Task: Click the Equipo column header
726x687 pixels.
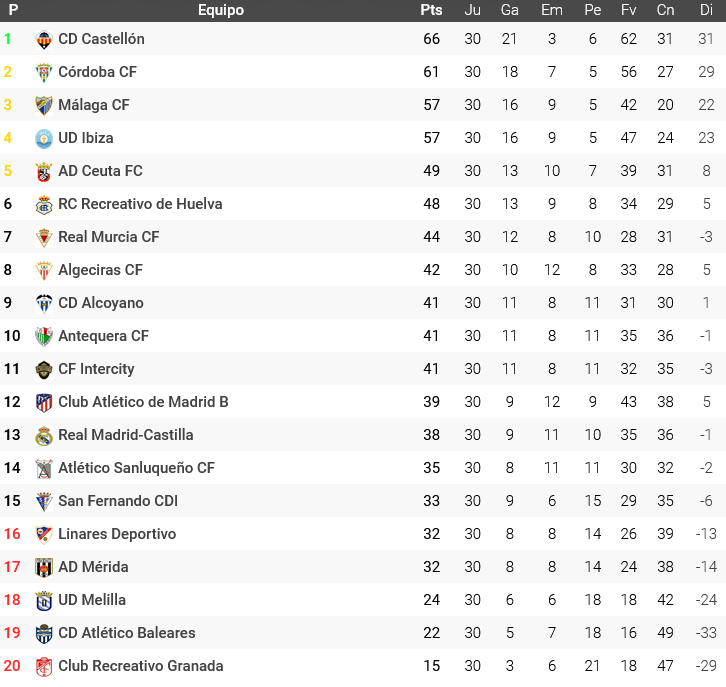Action: click(221, 10)
